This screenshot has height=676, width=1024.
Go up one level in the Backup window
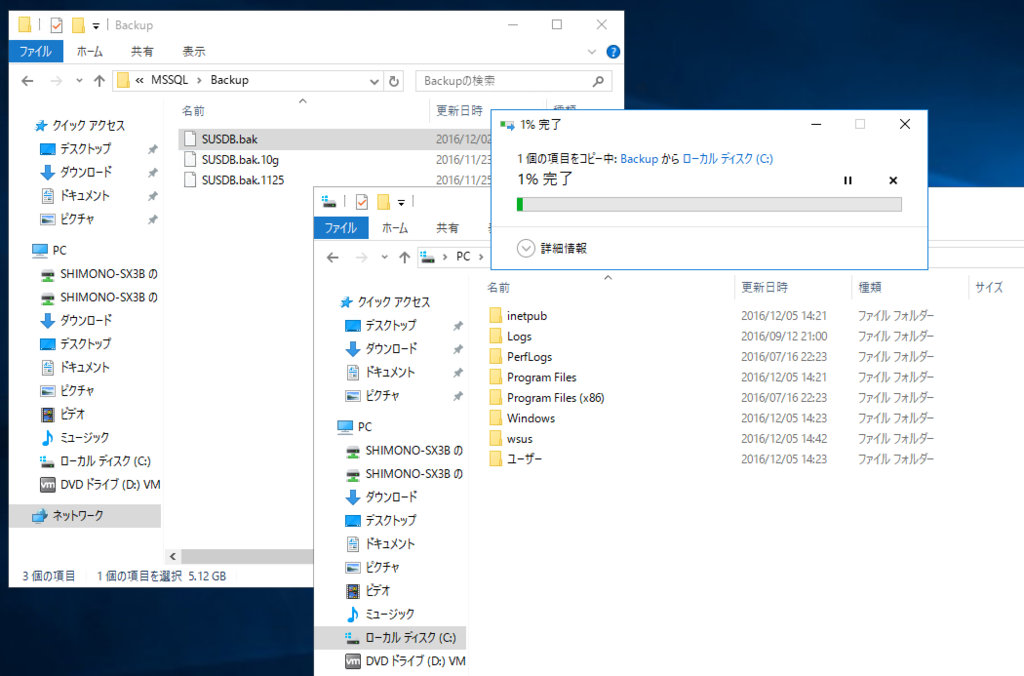(x=99, y=81)
